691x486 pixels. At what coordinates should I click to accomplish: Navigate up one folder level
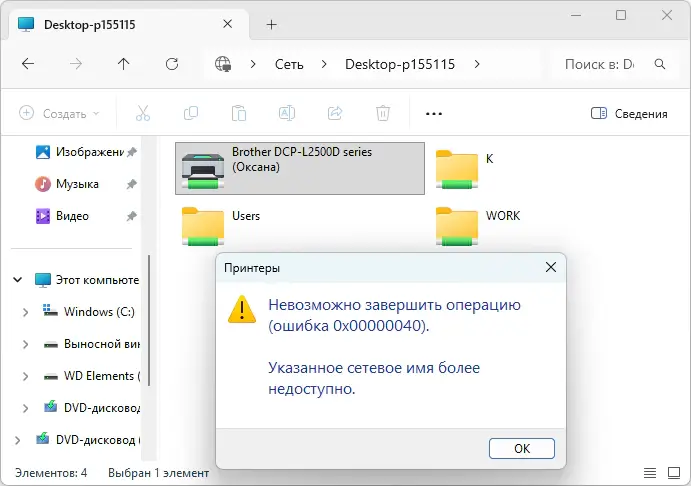[x=124, y=64]
